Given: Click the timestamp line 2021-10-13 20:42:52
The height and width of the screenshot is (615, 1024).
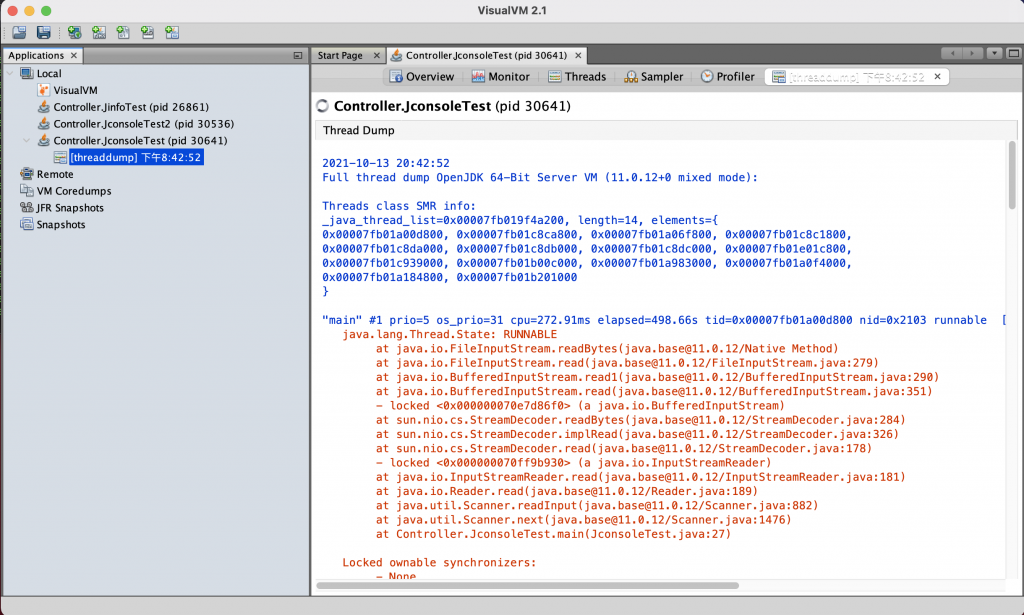Looking at the screenshot, I should [386, 163].
